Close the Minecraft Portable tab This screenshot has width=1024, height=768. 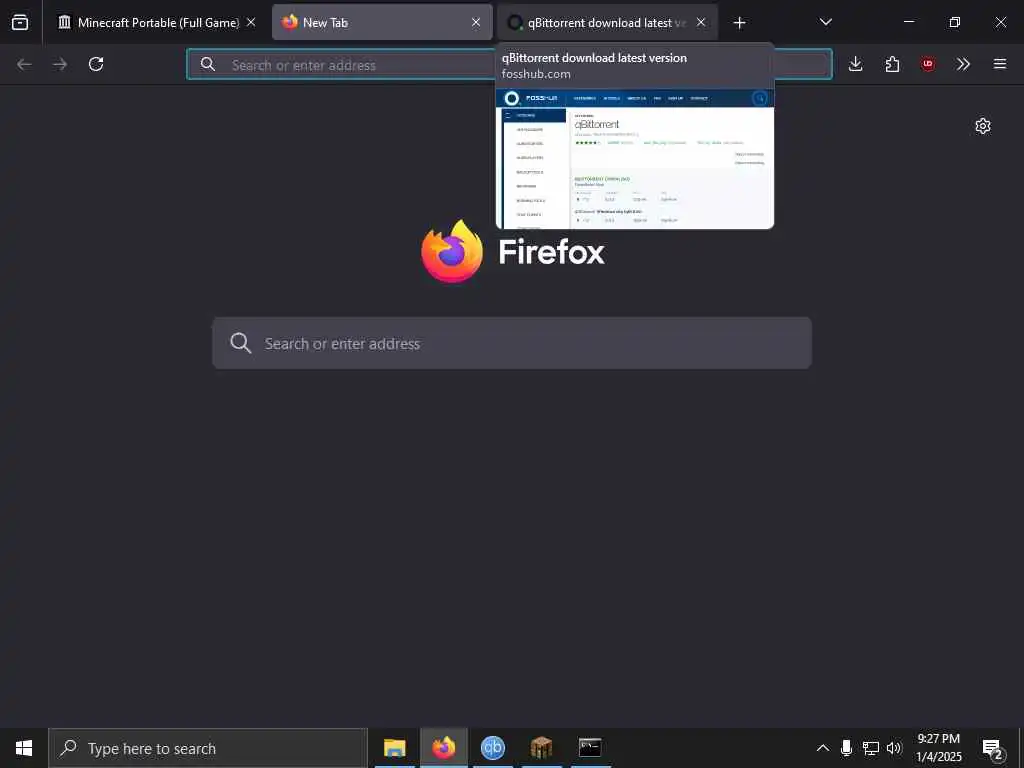tap(251, 22)
